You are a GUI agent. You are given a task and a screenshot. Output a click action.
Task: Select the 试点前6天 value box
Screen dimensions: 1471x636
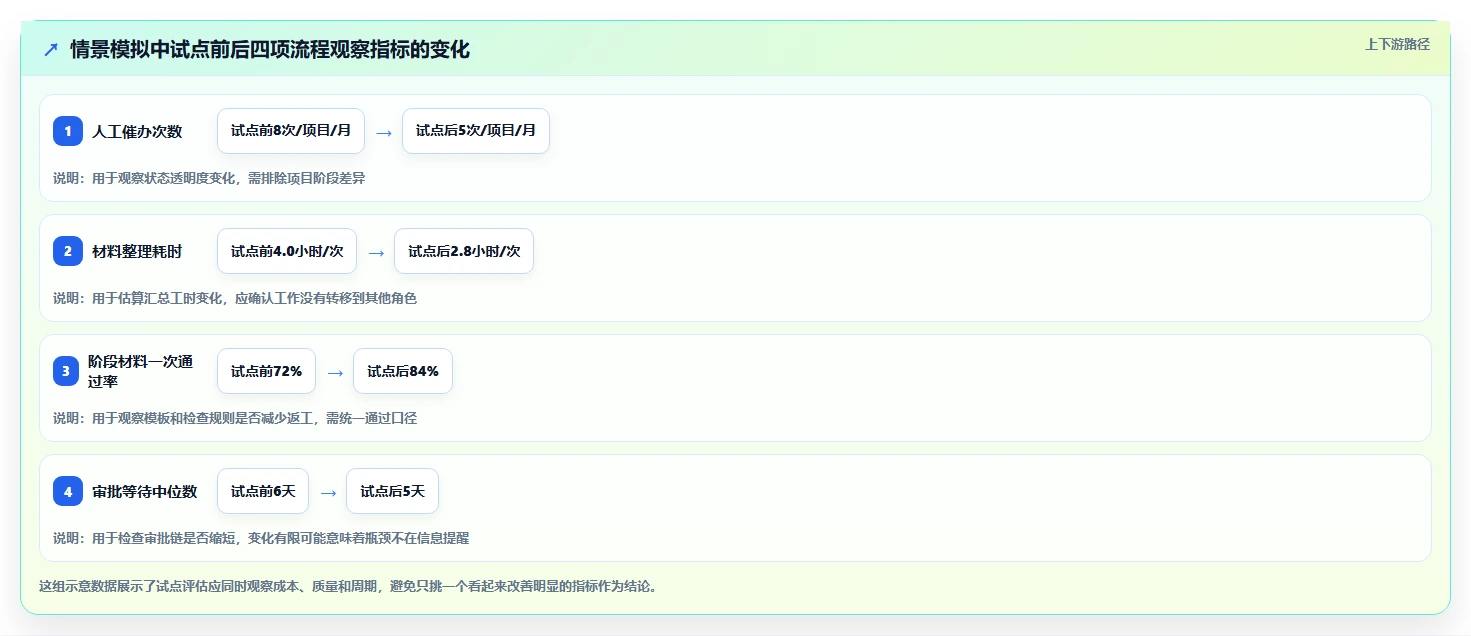click(263, 491)
